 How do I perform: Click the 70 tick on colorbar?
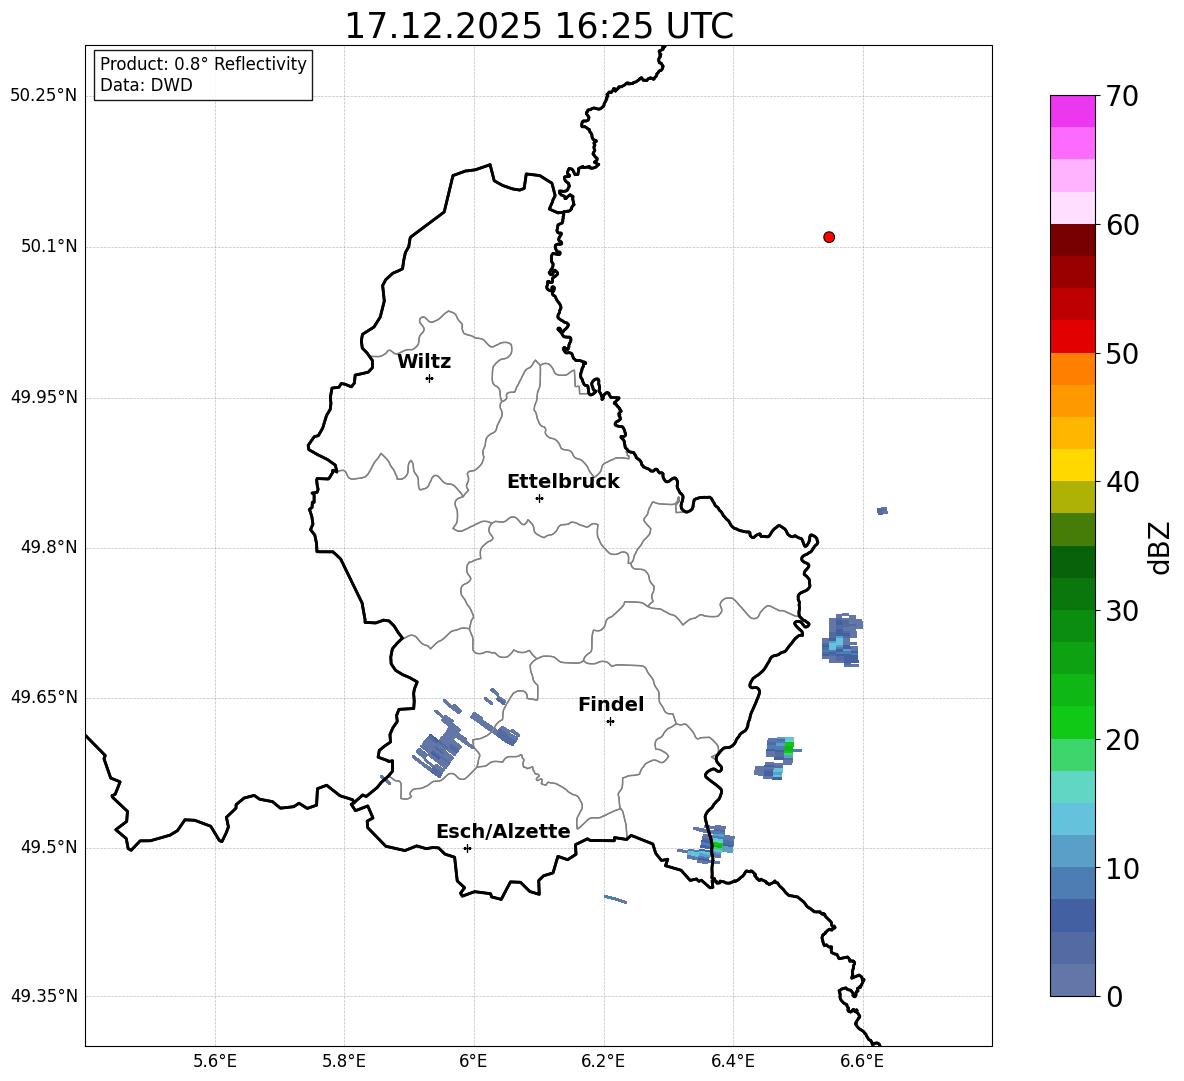1122,96
